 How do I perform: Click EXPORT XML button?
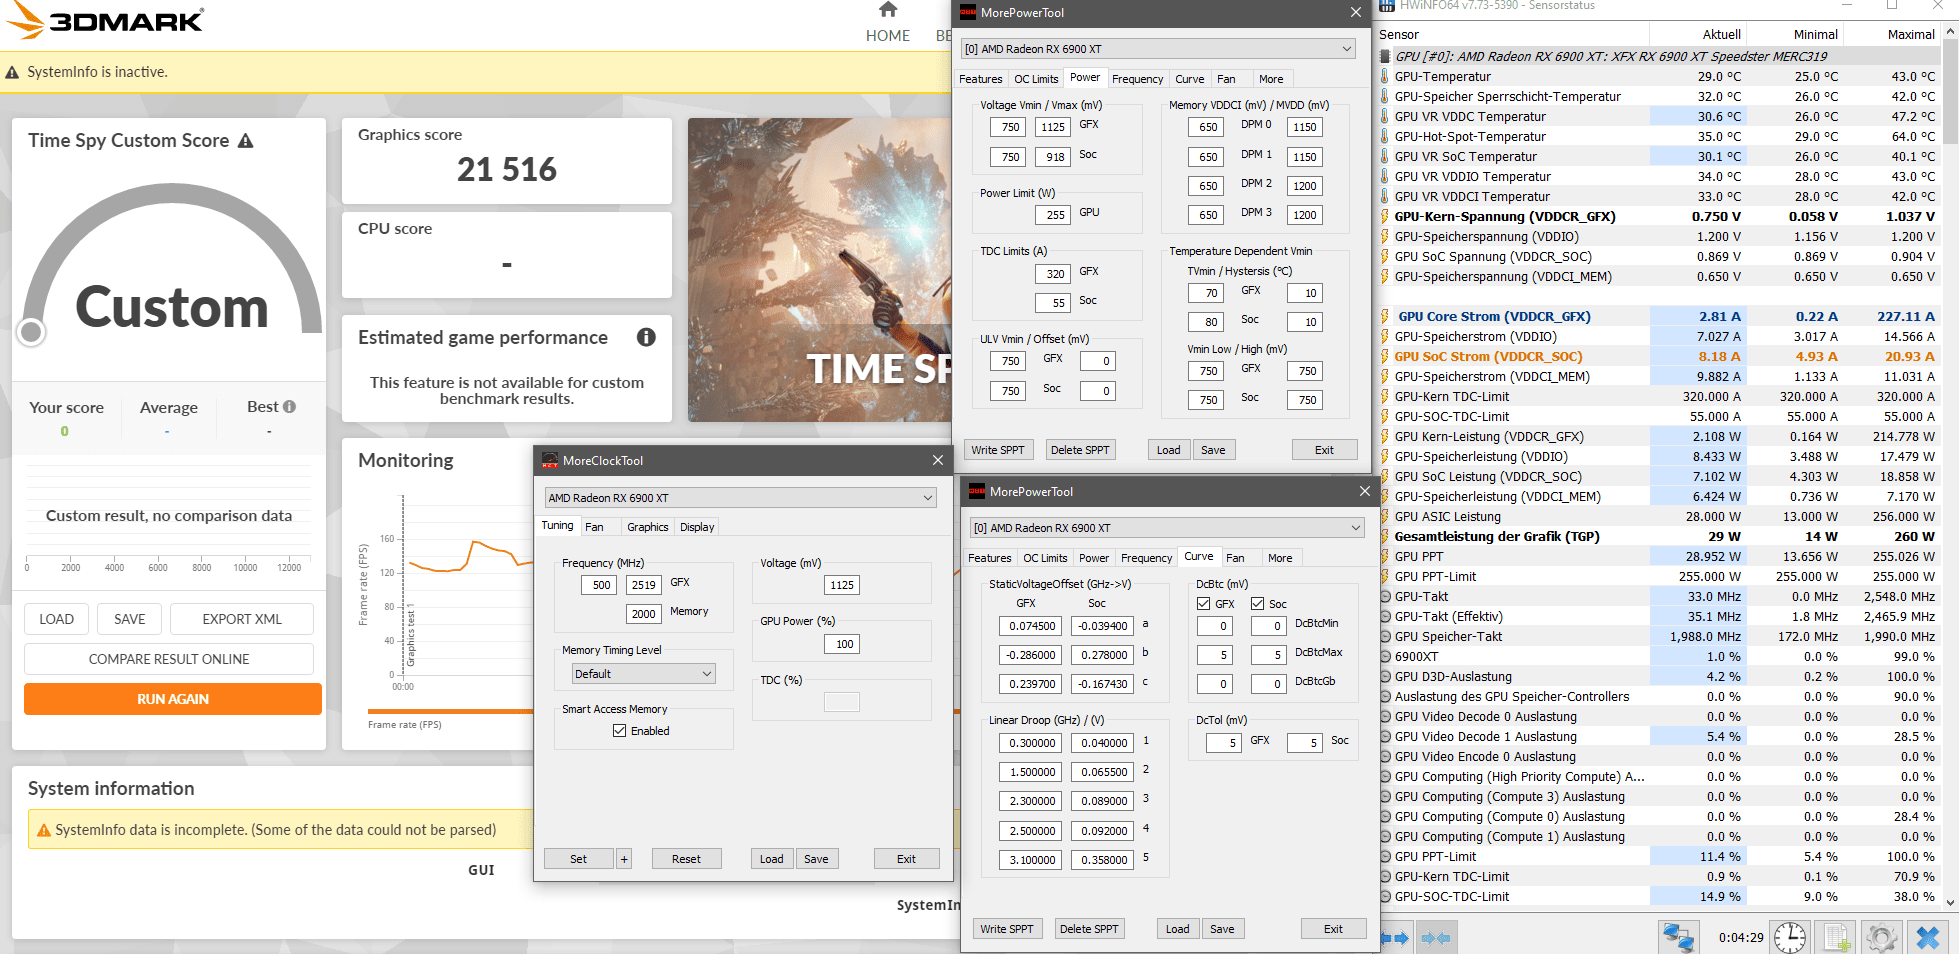point(242,619)
